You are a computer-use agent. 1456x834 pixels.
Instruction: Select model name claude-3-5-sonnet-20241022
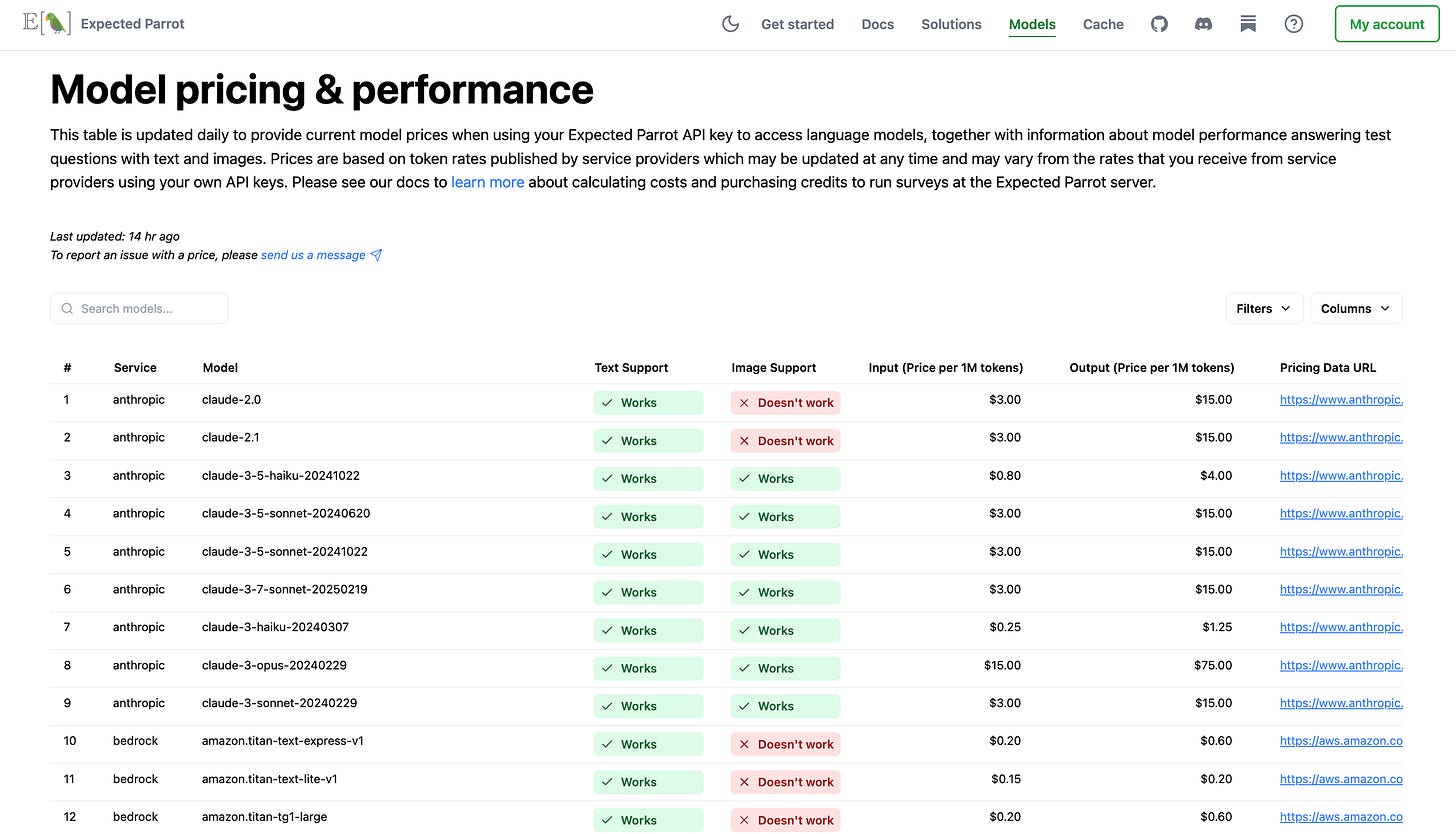coord(285,552)
